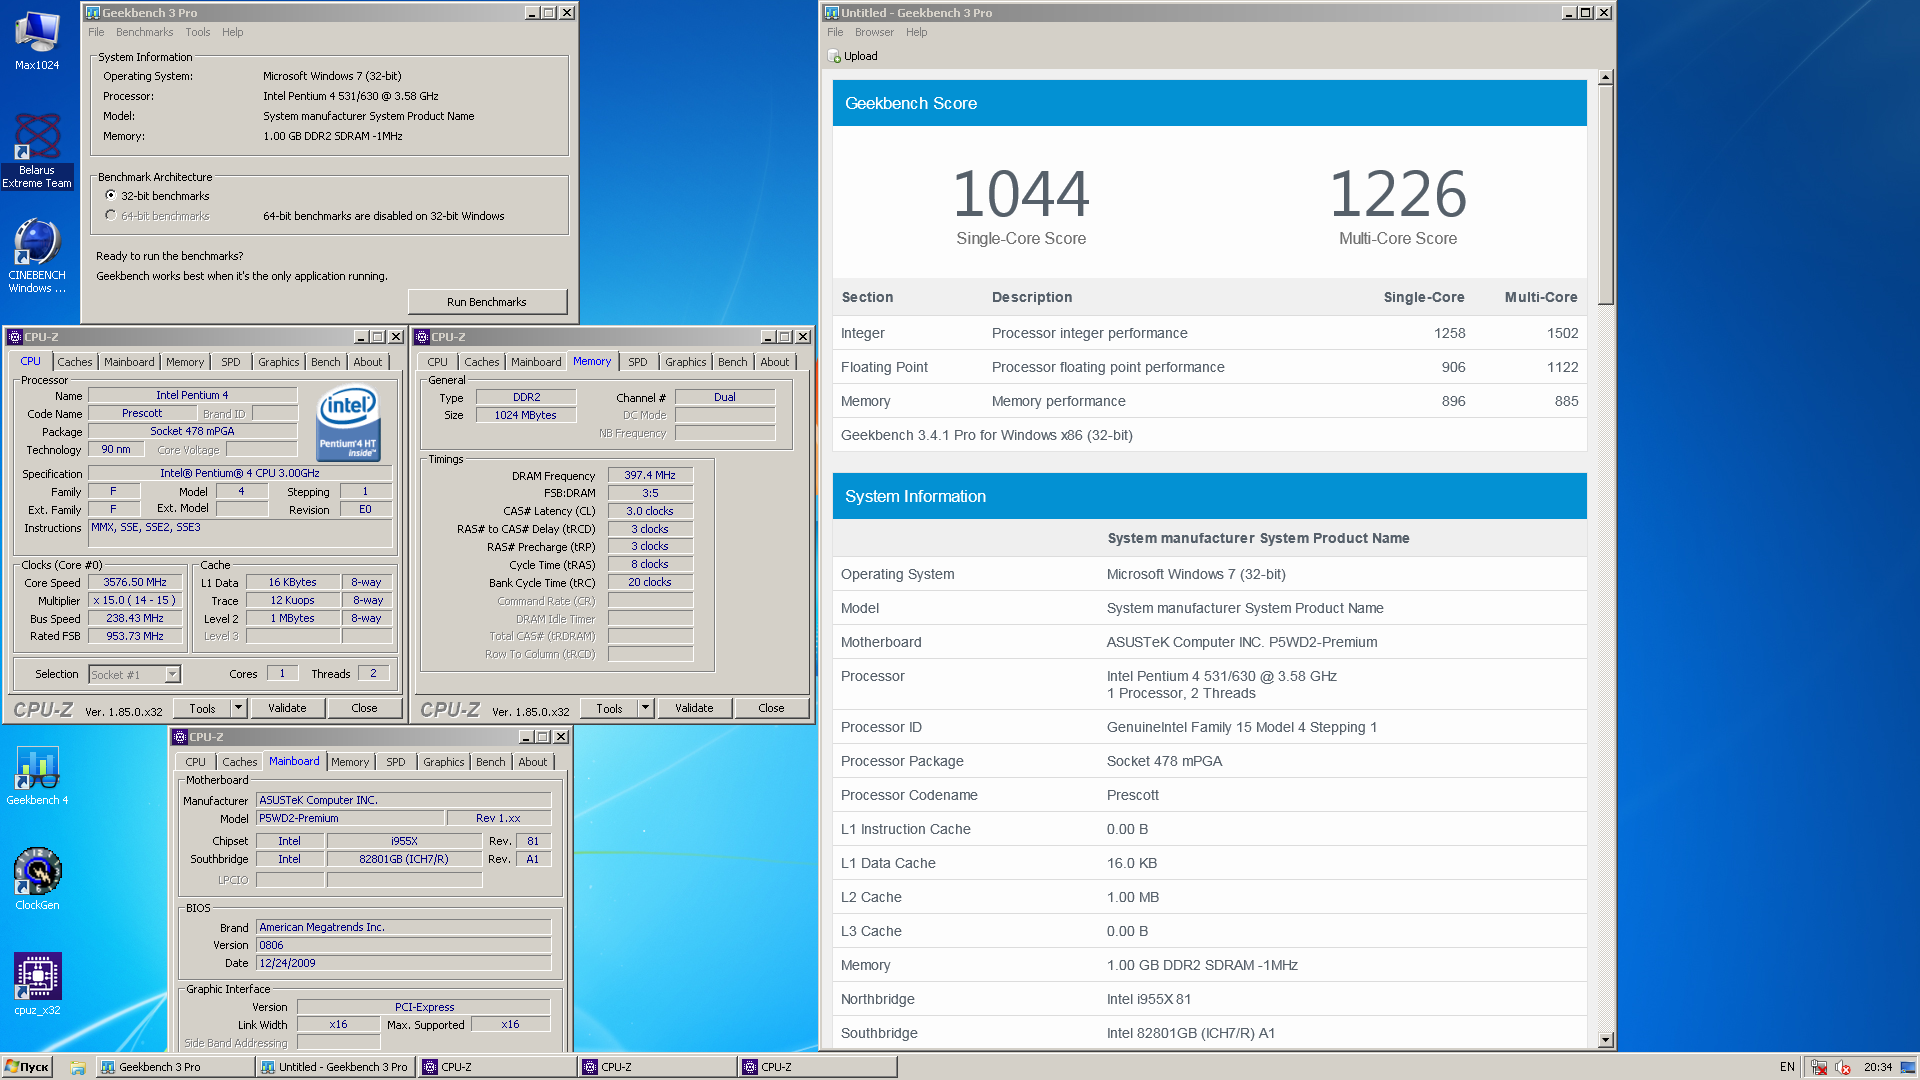Open Help menu in Geekbench results window
1920x1080 pixels.
pos(916,32)
